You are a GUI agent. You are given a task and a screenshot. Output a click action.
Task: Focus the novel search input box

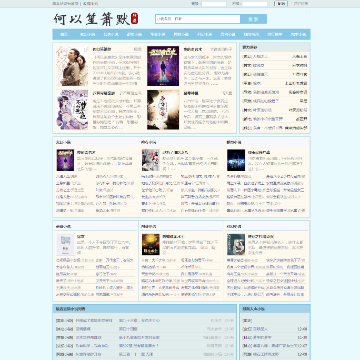198,19
